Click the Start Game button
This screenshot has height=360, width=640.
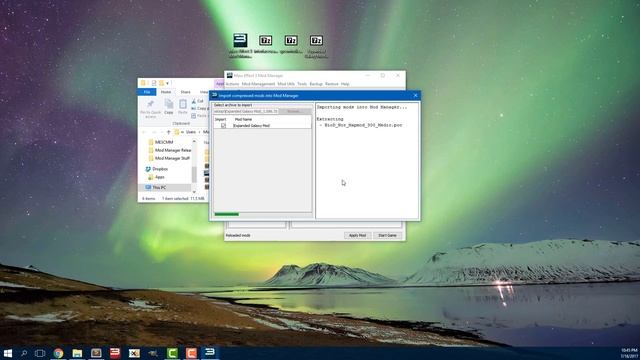(387, 236)
